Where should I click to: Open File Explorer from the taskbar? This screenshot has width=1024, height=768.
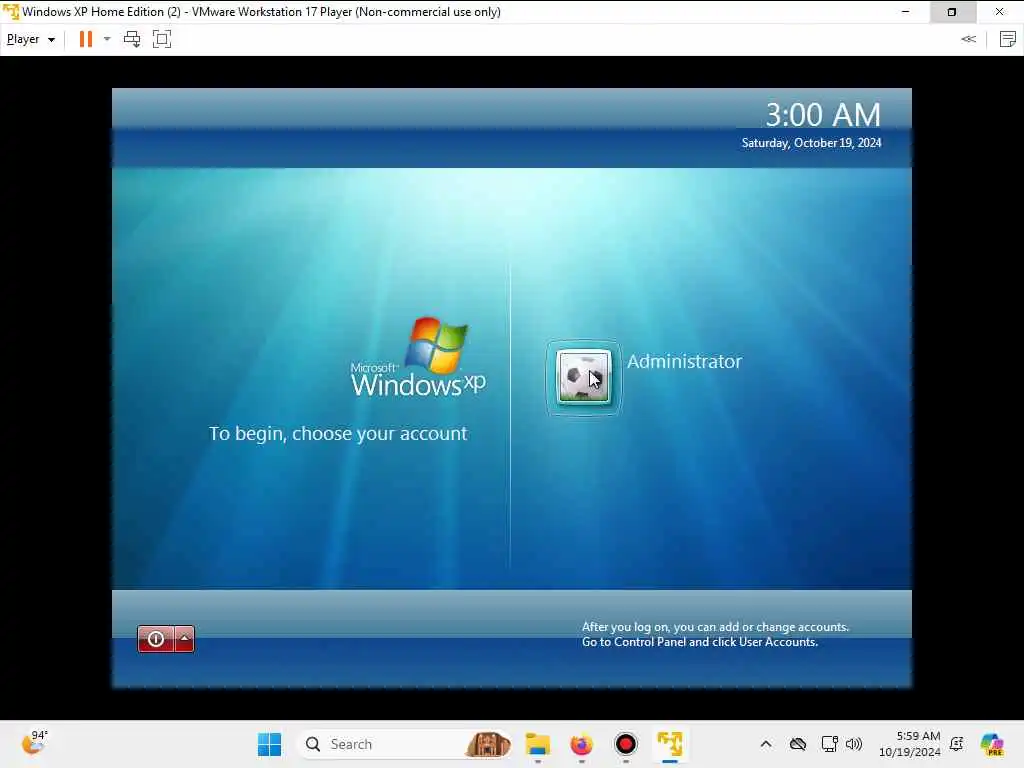tap(538, 744)
